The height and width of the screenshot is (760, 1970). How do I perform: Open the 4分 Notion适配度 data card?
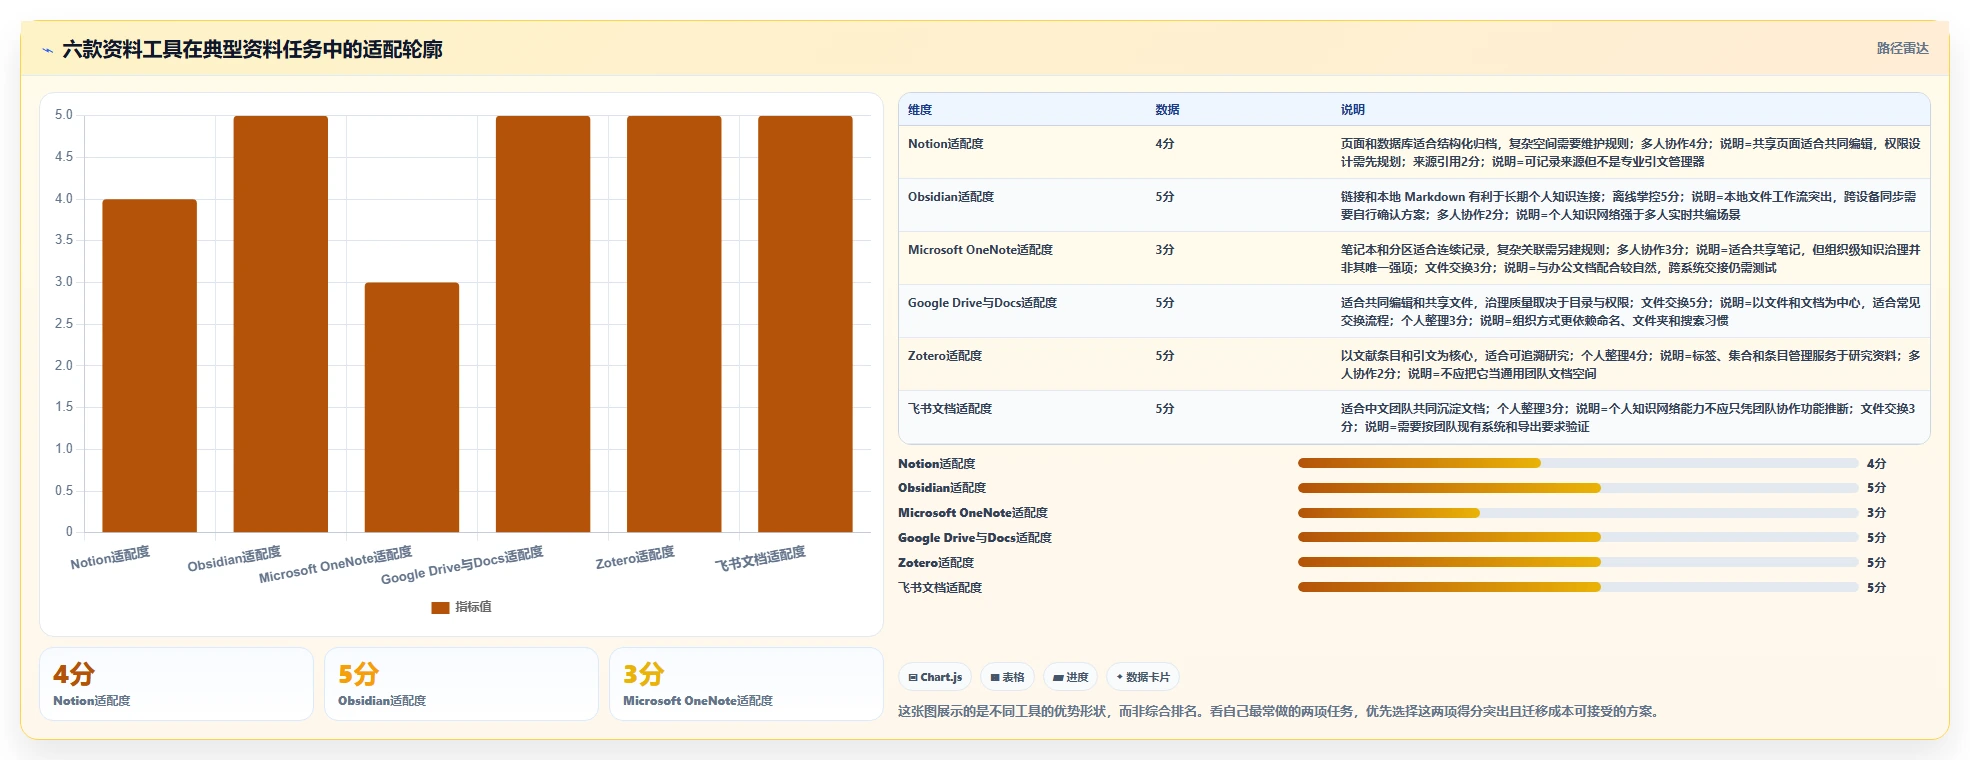tap(176, 684)
